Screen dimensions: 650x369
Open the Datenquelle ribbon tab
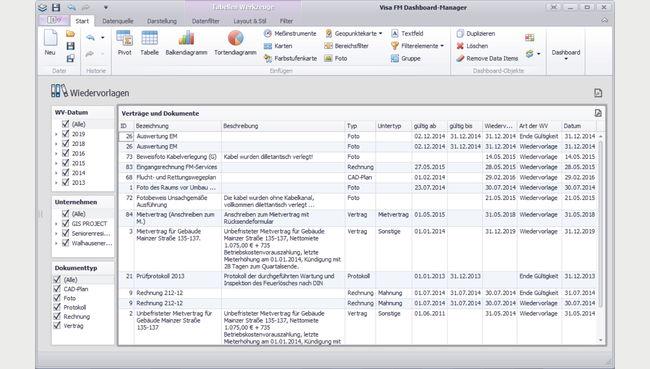point(118,21)
